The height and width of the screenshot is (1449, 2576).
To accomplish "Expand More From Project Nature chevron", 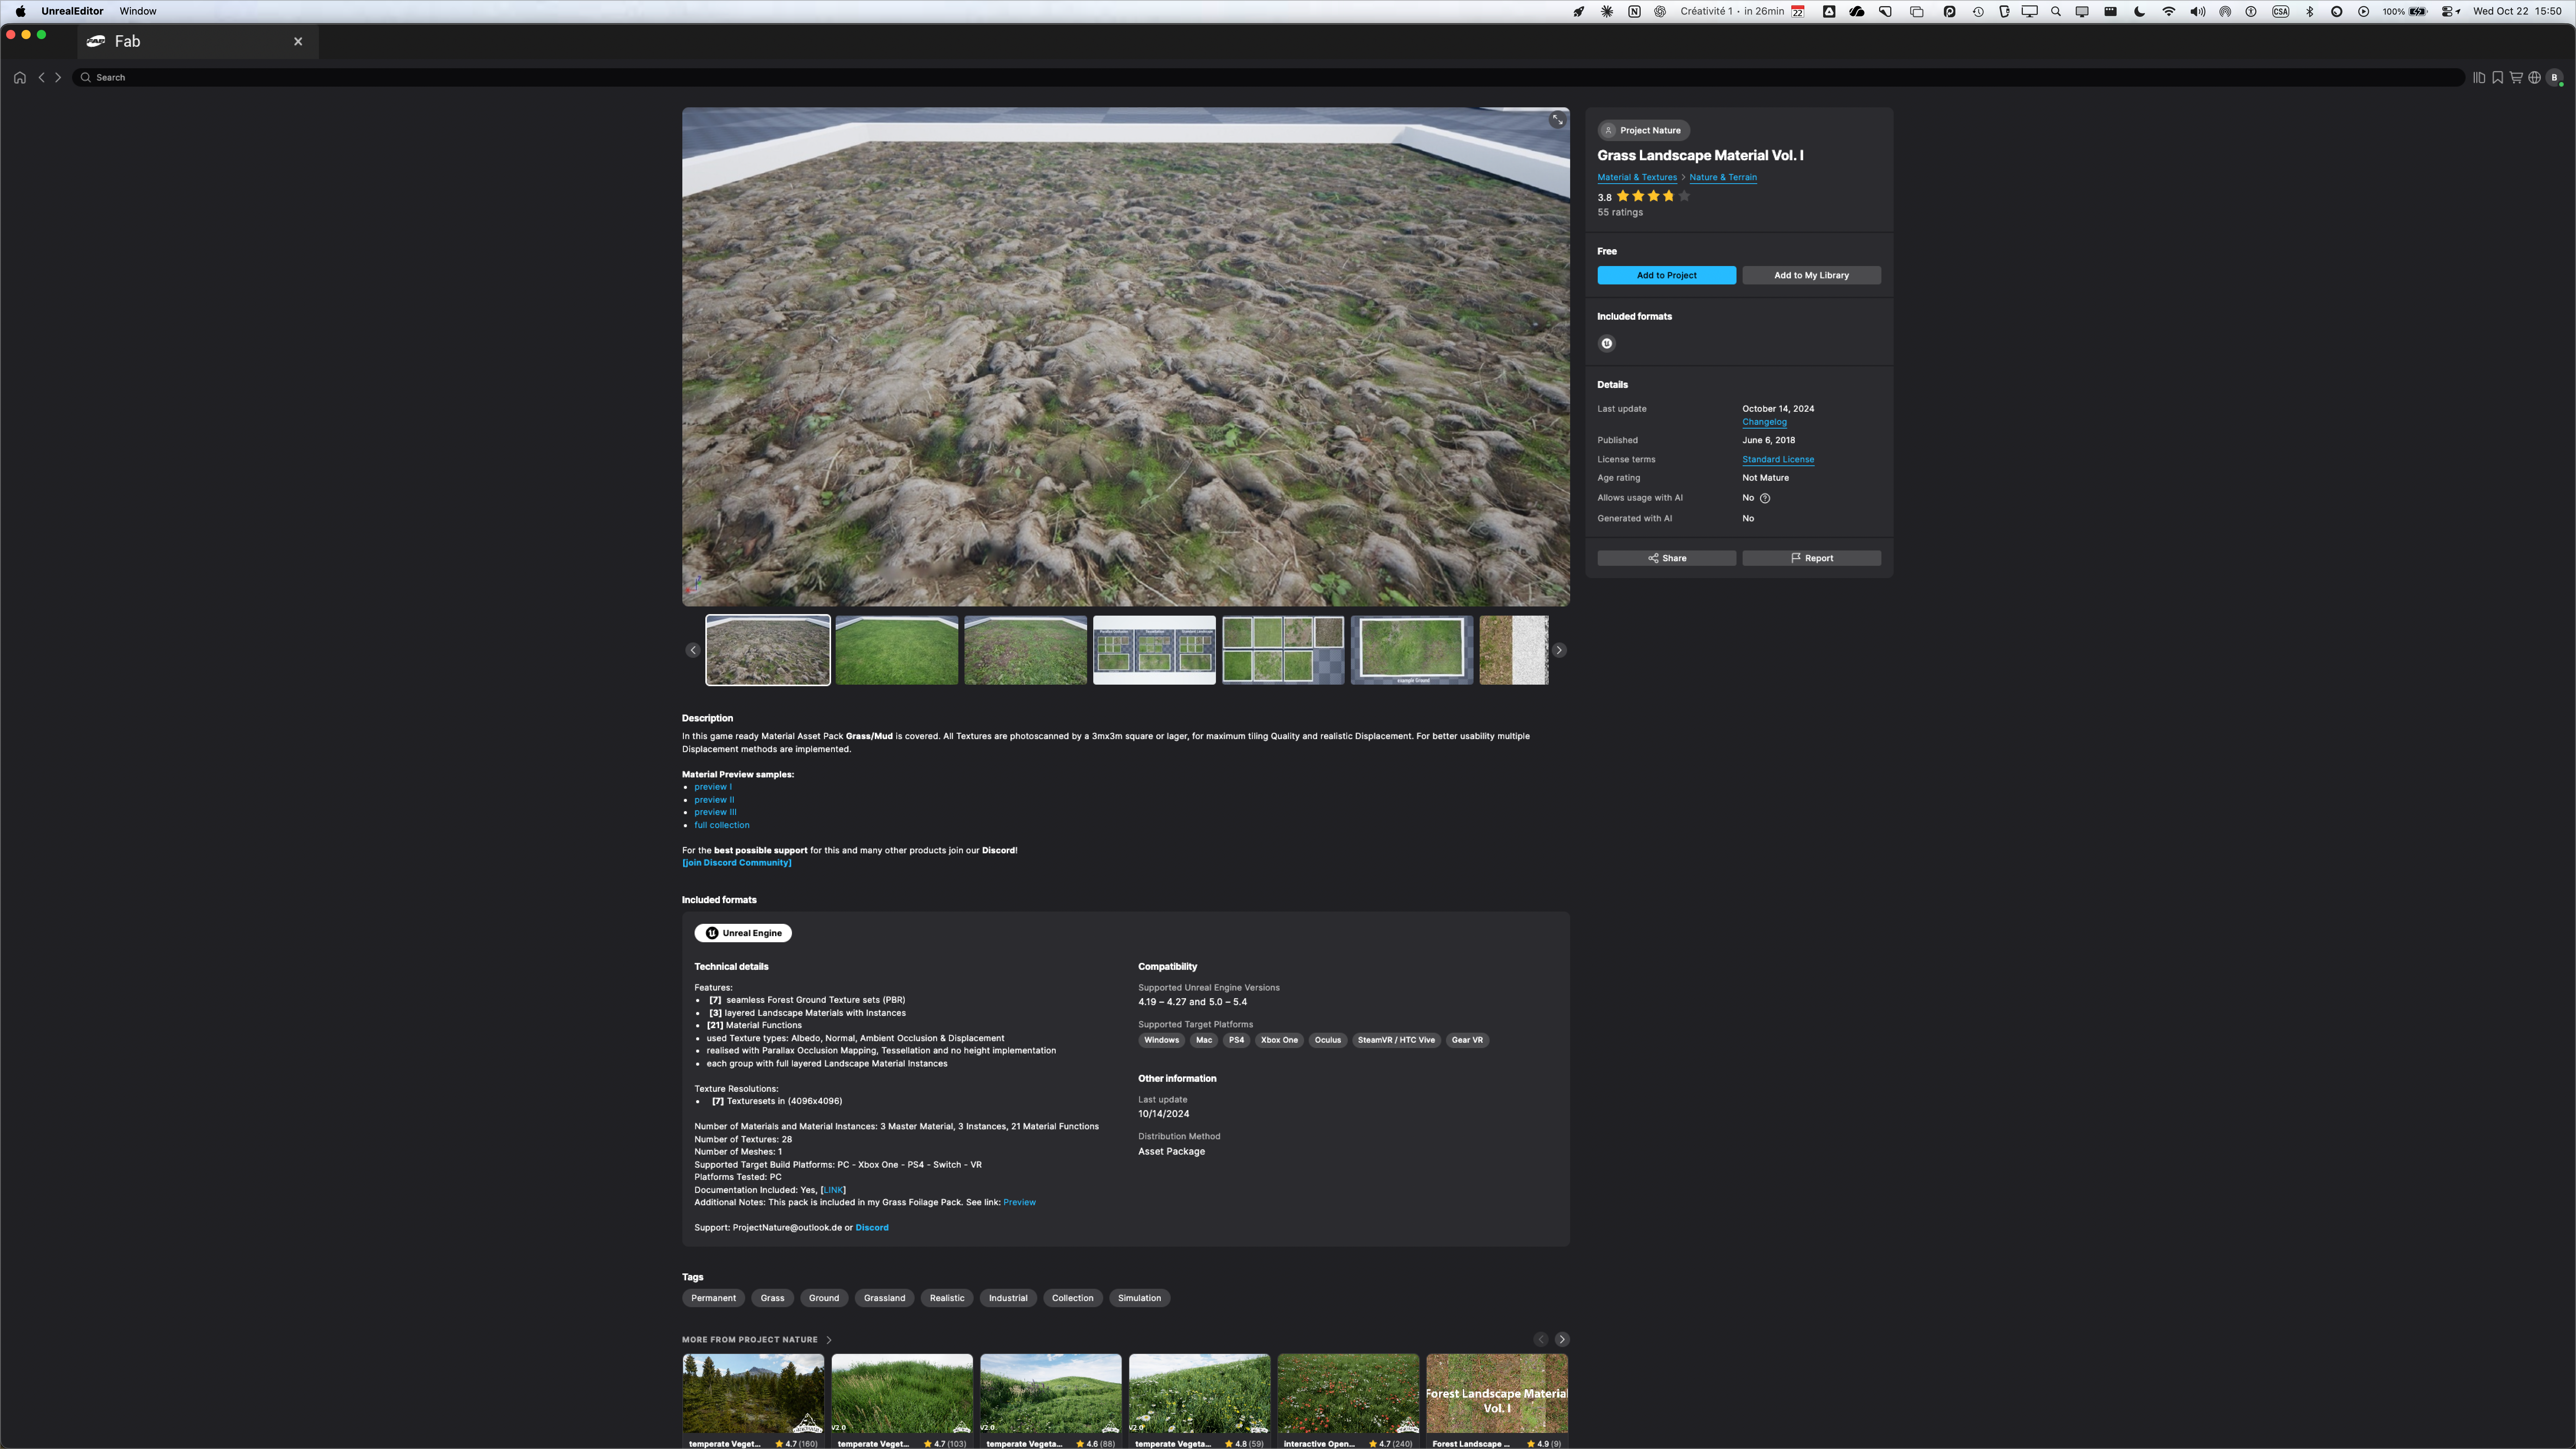I will point(829,1340).
